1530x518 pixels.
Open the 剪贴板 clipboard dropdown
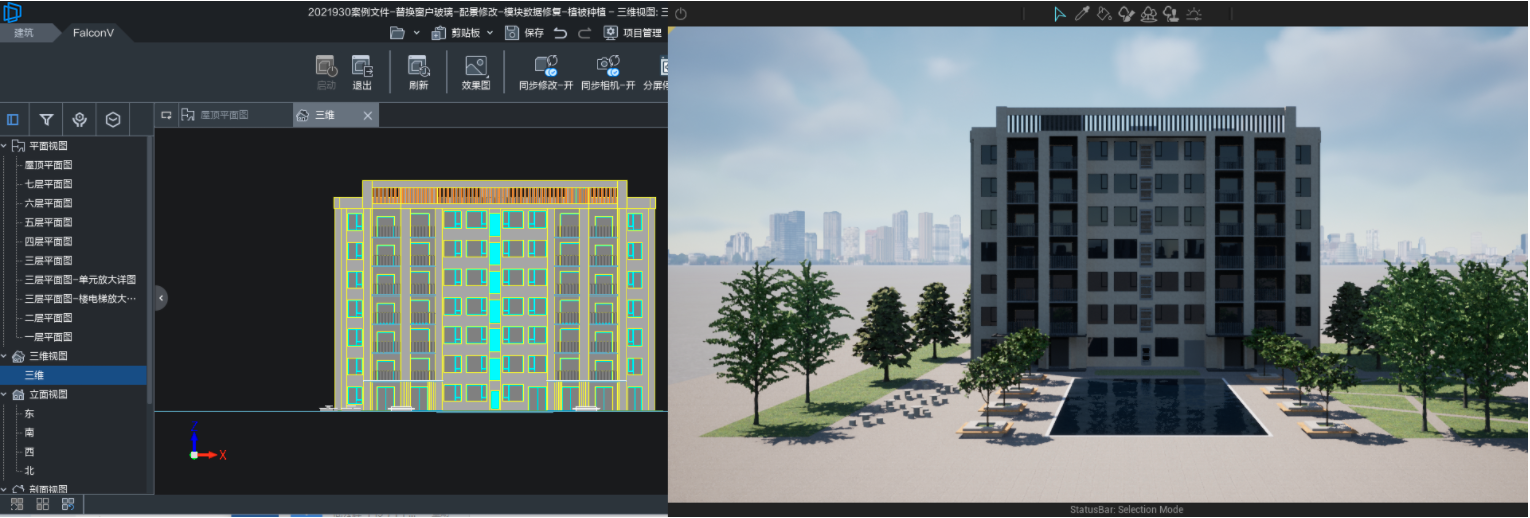[x=462, y=33]
